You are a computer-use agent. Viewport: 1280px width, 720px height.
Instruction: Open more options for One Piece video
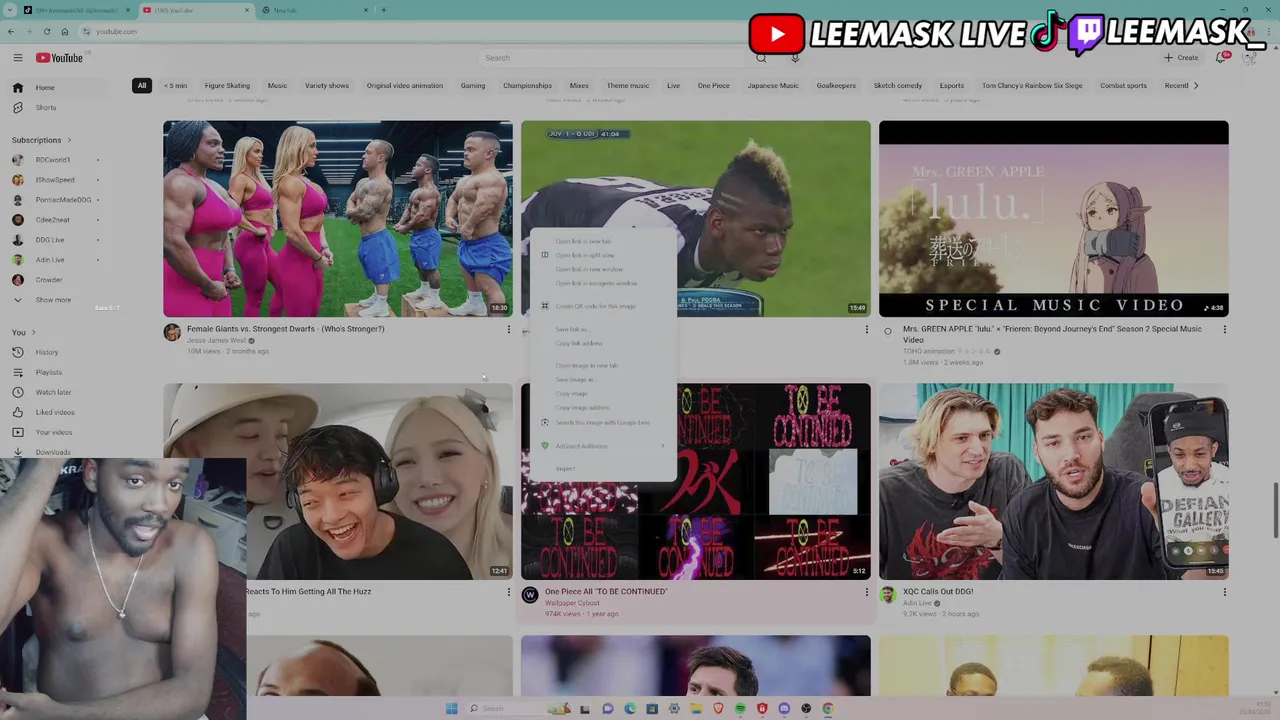pyautogui.click(x=866, y=592)
